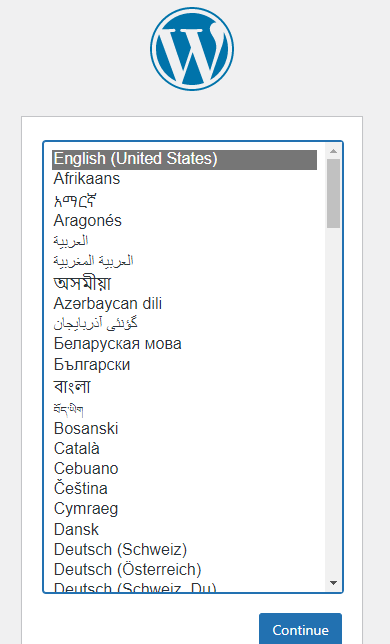
Task: Click empty scrollbar track below thumb
Action: pos(333,402)
